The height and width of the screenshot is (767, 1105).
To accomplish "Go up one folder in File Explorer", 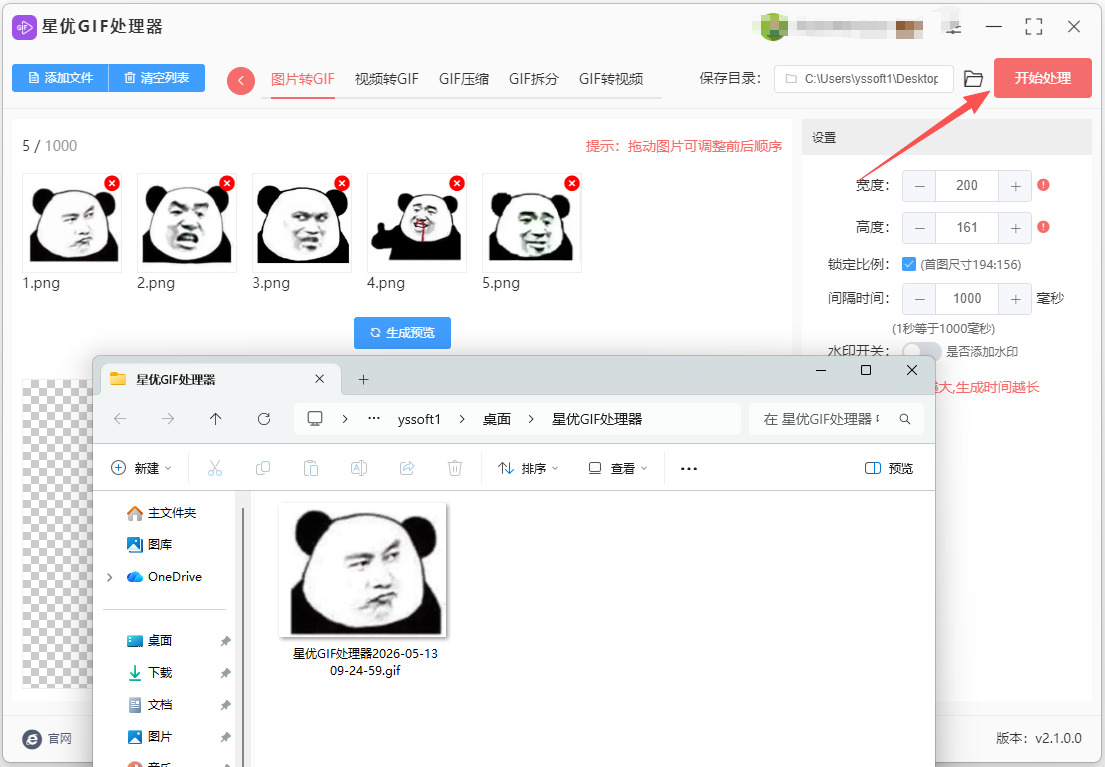I will click(216, 419).
